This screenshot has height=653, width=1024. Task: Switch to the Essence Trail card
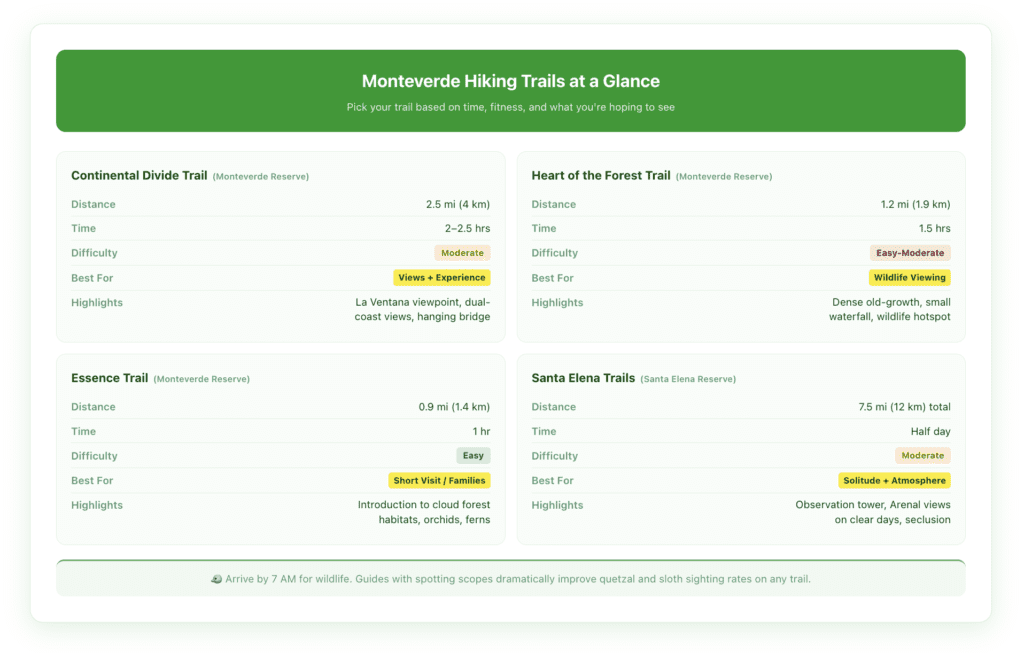point(109,378)
